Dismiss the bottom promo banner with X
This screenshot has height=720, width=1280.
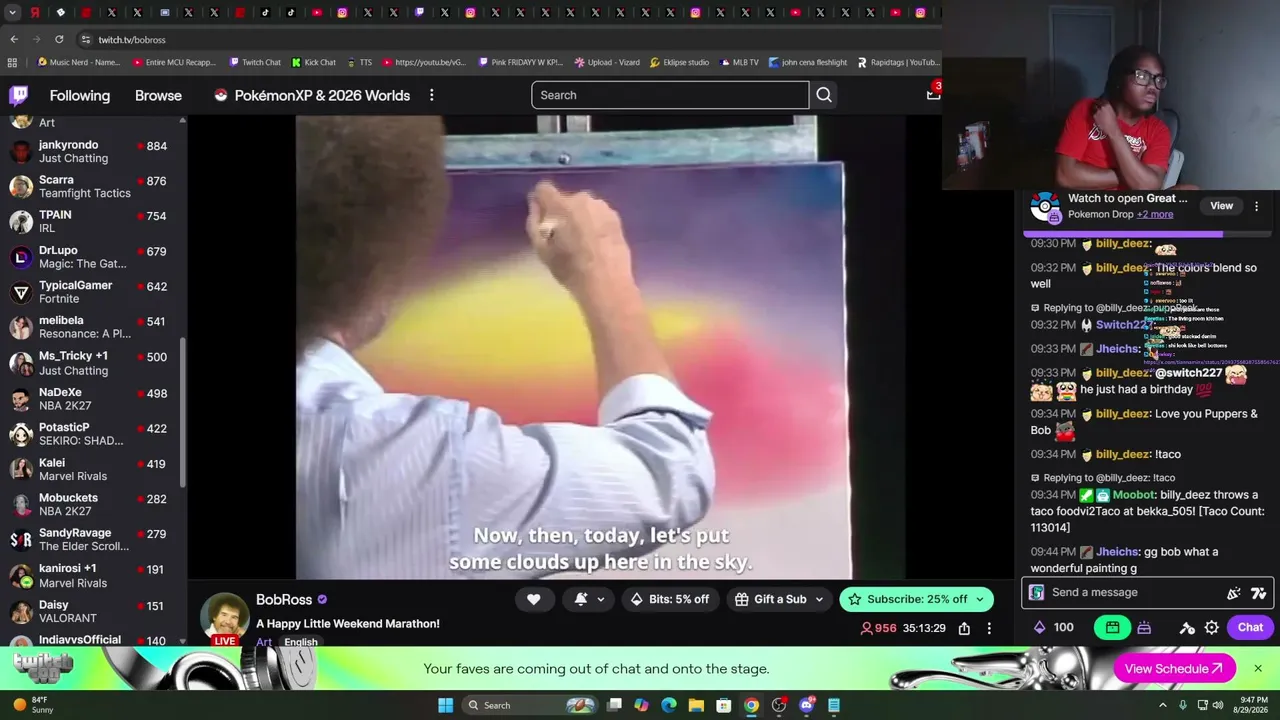tap(1258, 669)
